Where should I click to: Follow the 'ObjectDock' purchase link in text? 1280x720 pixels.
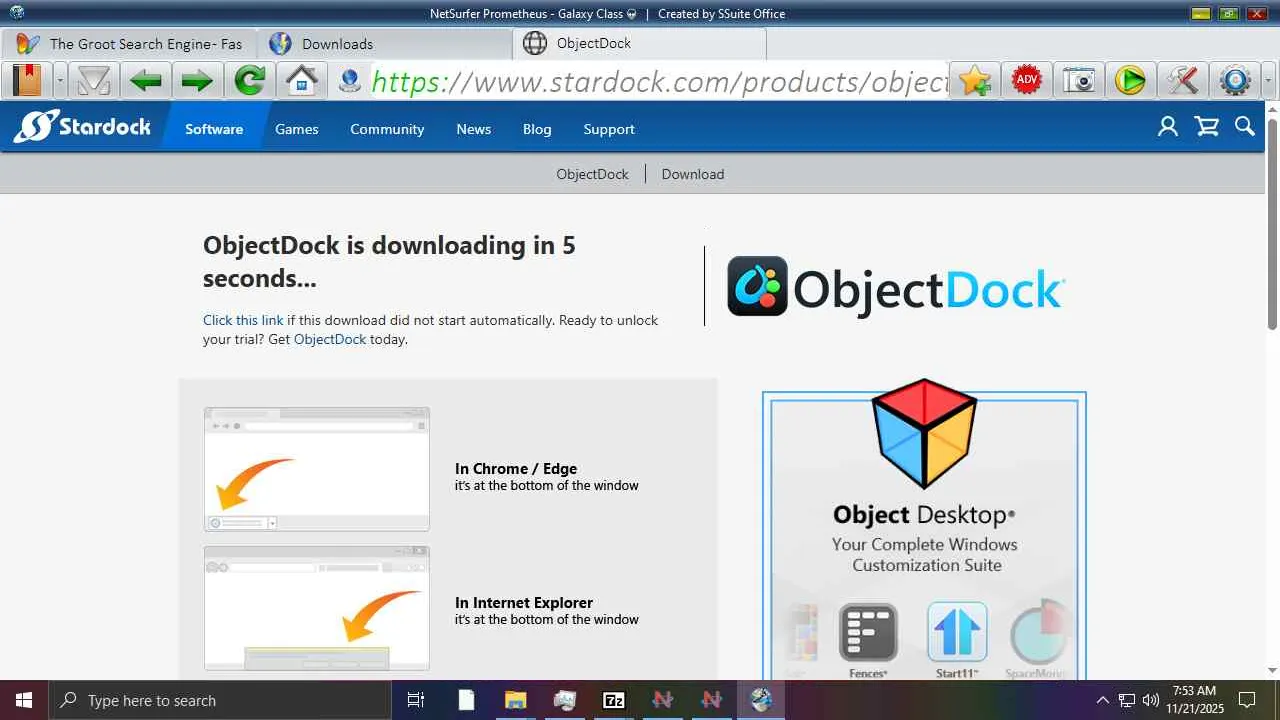pos(330,339)
